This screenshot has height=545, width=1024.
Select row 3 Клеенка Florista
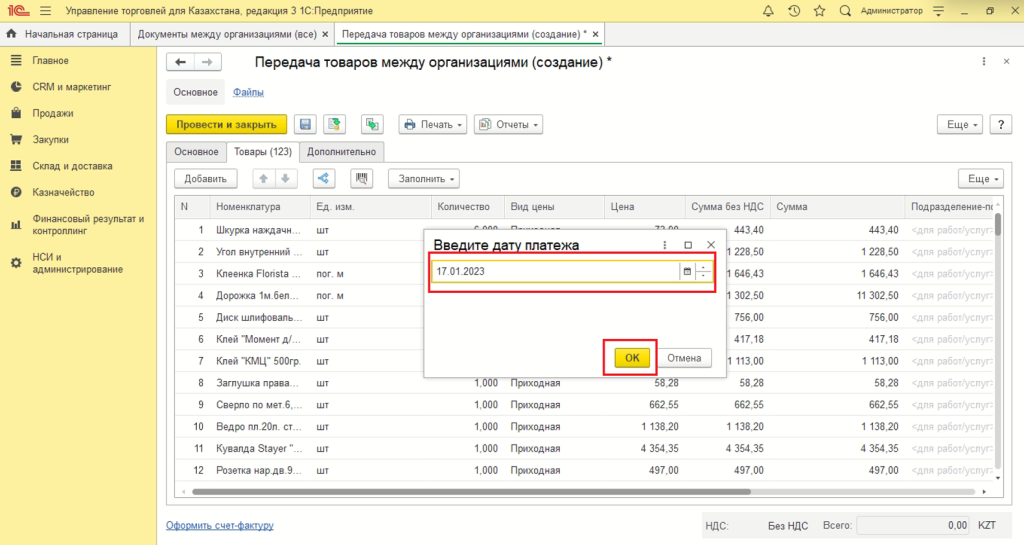300,273
